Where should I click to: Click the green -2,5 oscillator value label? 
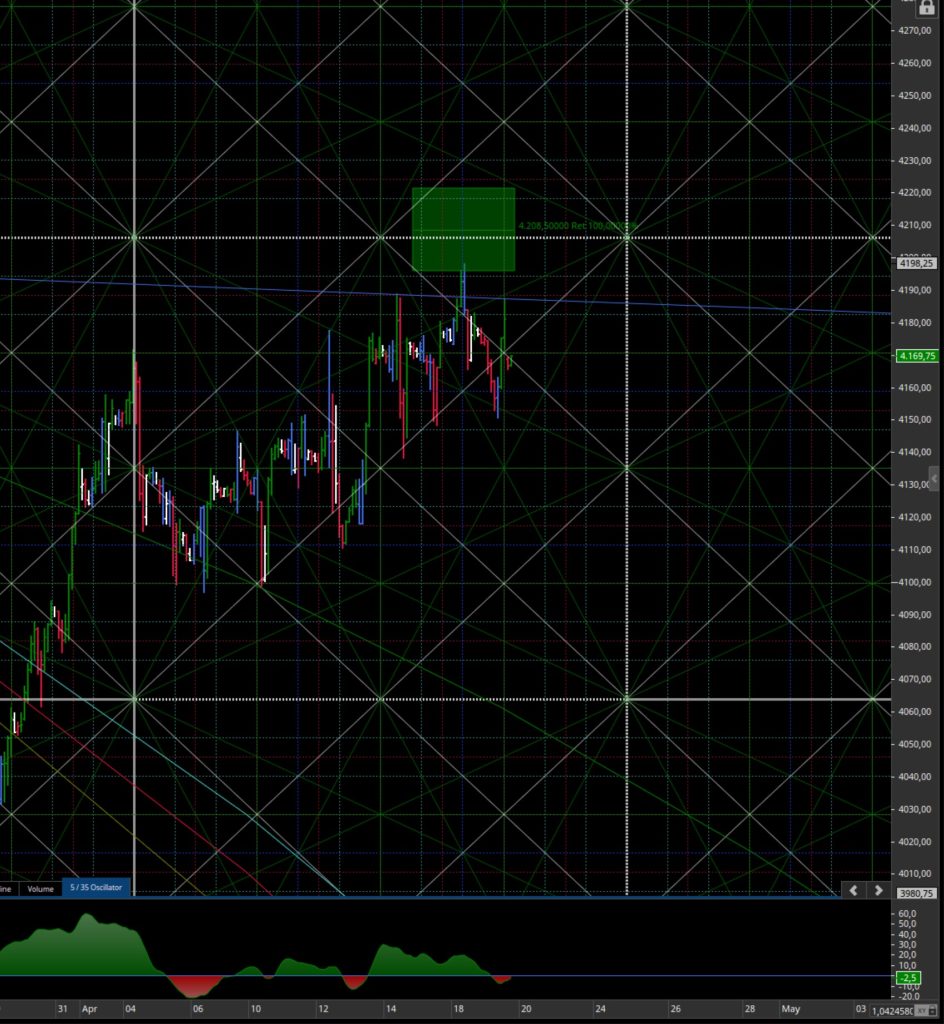point(908,978)
